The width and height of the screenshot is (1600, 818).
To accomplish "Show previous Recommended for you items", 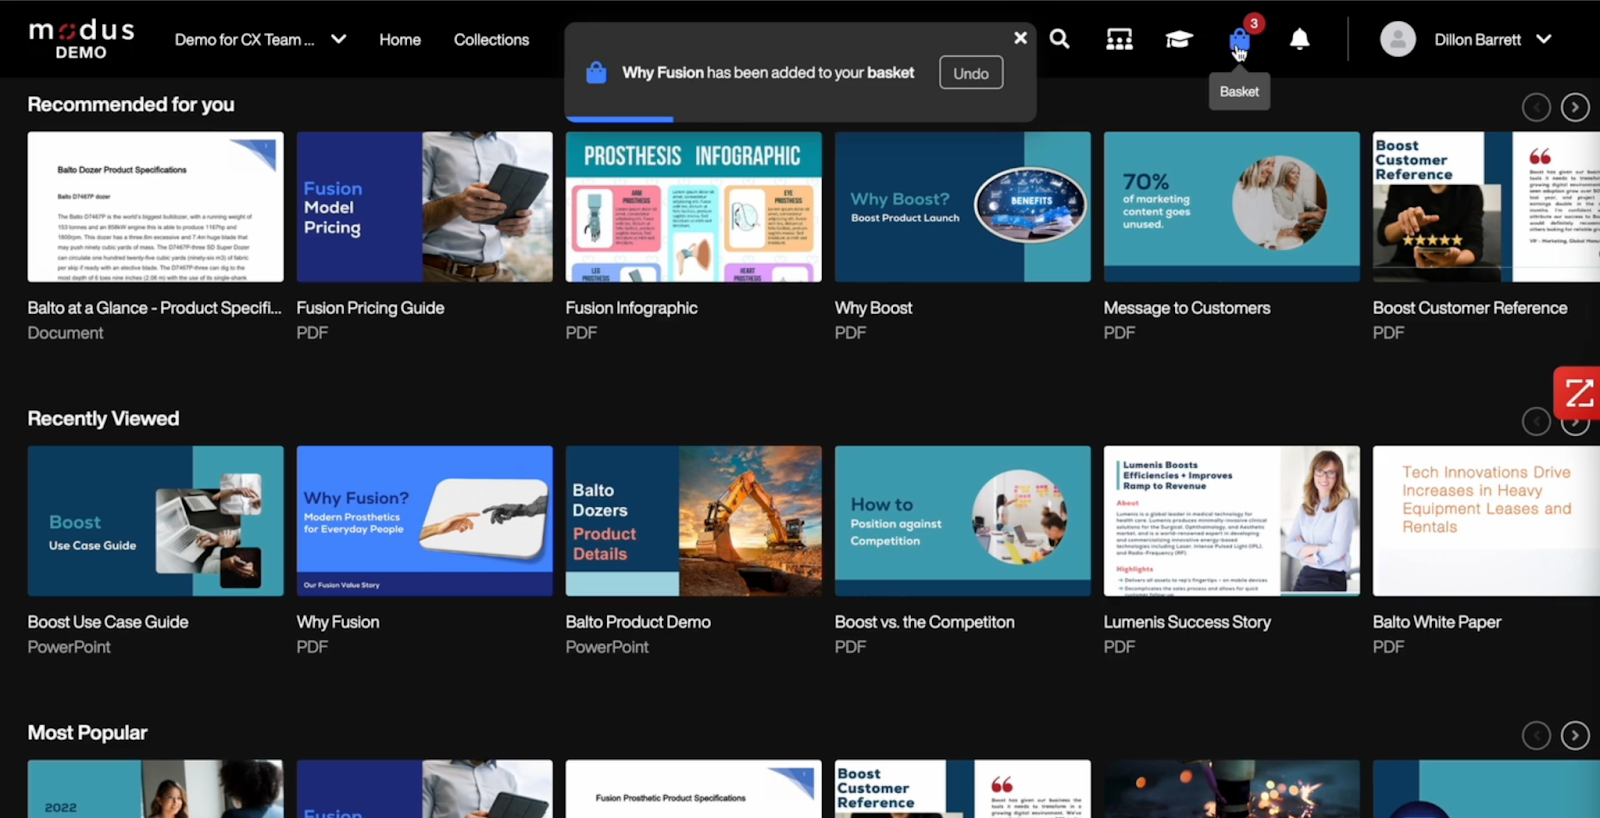I will 1536,107.
